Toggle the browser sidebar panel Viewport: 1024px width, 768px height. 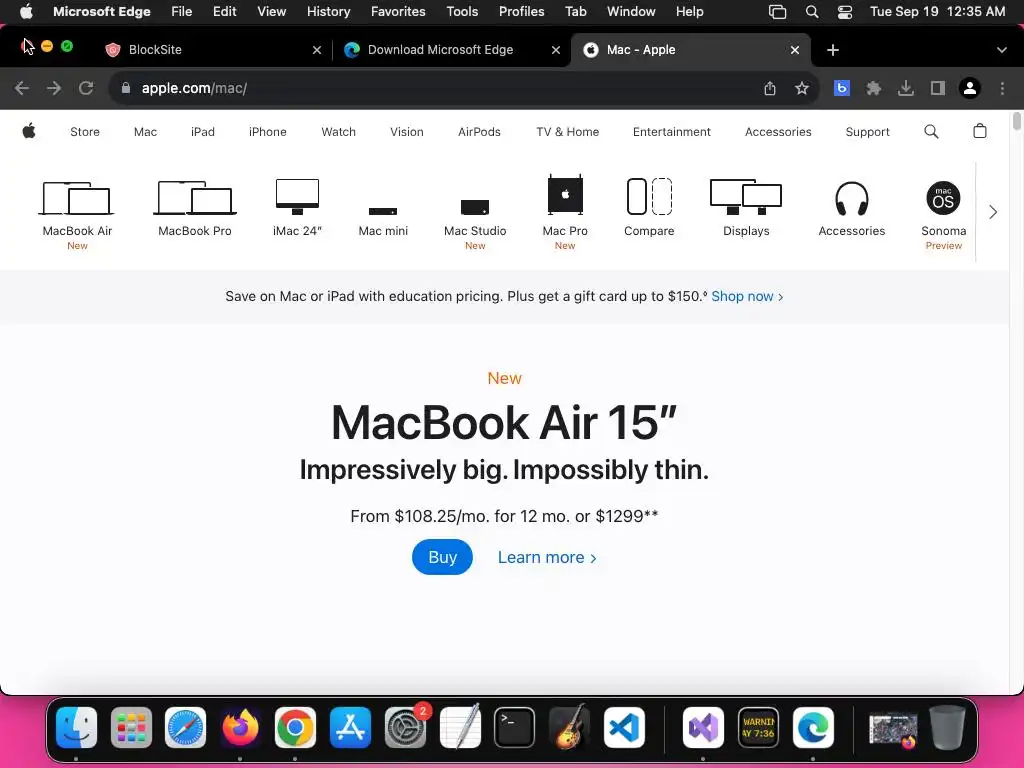pos(938,88)
